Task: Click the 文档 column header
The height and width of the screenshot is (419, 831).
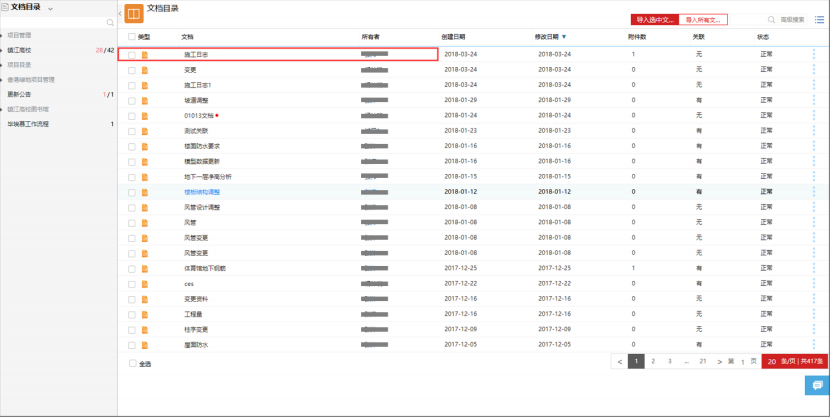Action: [x=187, y=37]
